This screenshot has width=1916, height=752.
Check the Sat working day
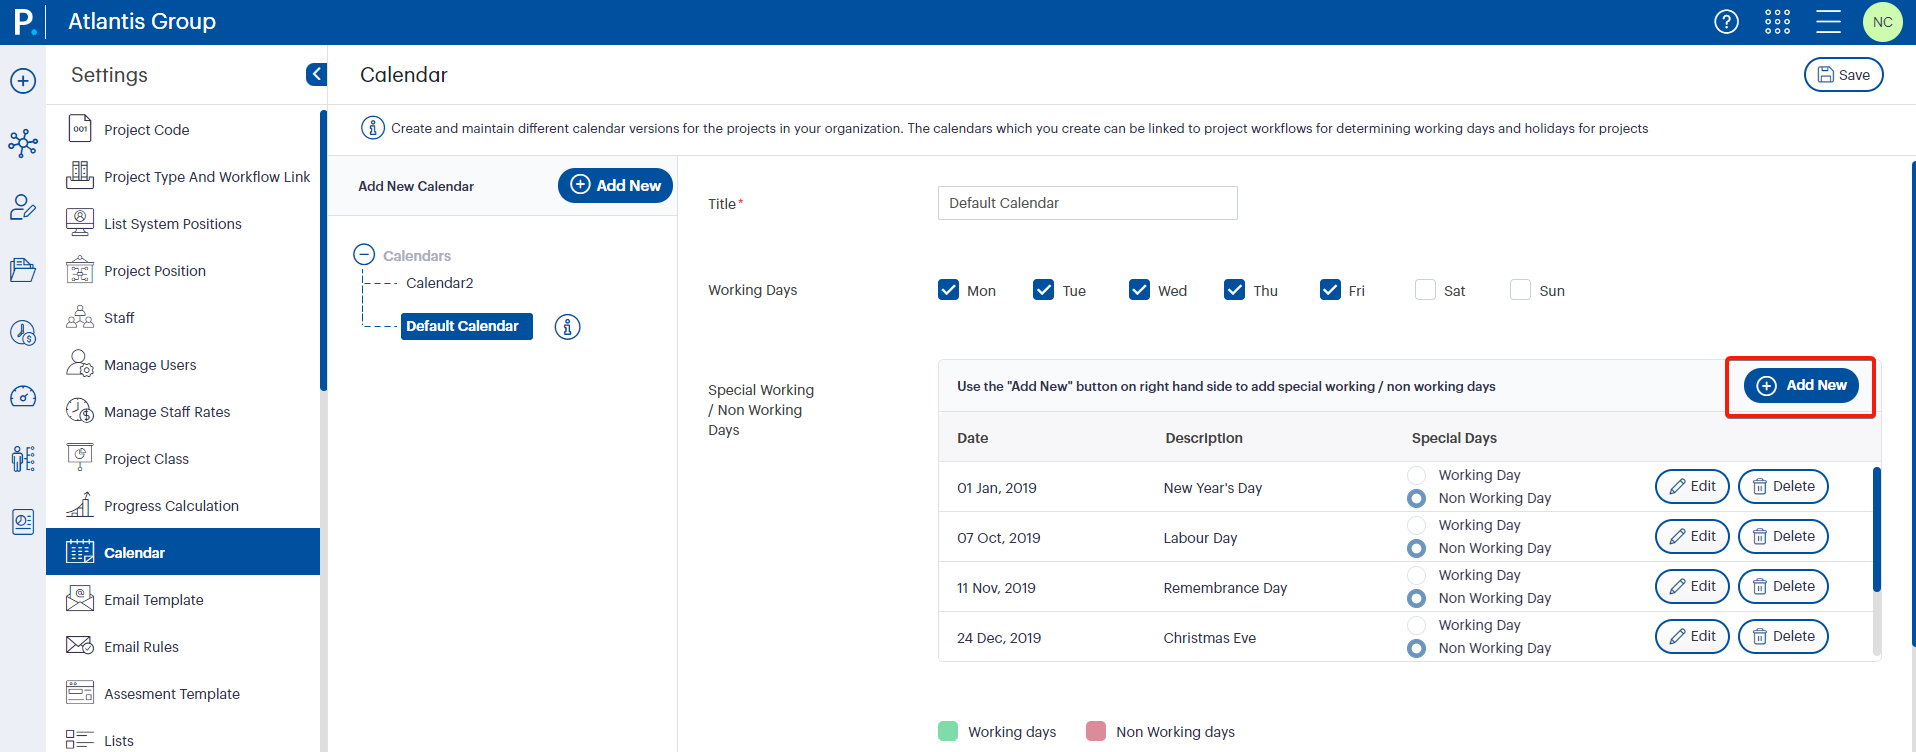(1425, 290)
